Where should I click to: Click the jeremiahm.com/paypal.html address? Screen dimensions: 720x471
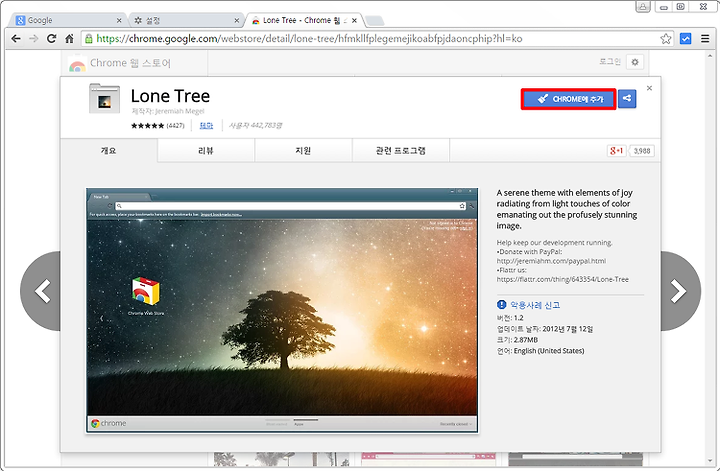point(551,261)
